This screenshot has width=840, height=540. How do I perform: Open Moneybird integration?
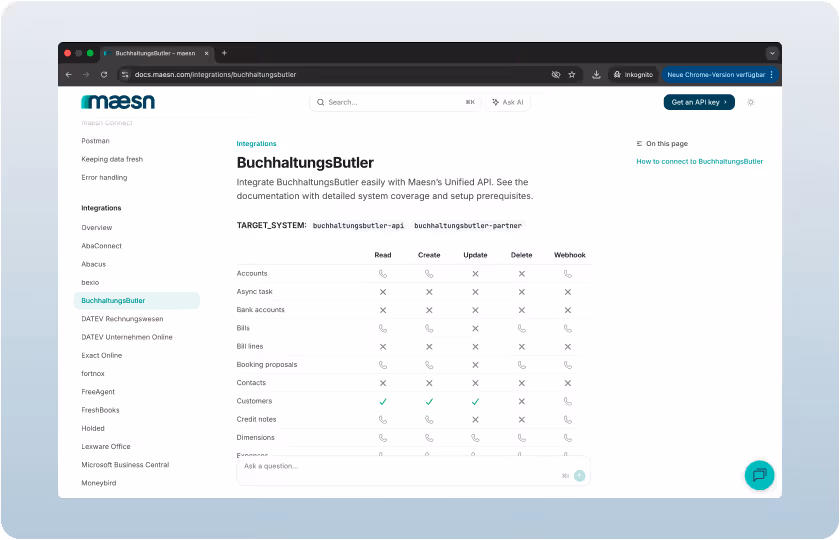99,483
